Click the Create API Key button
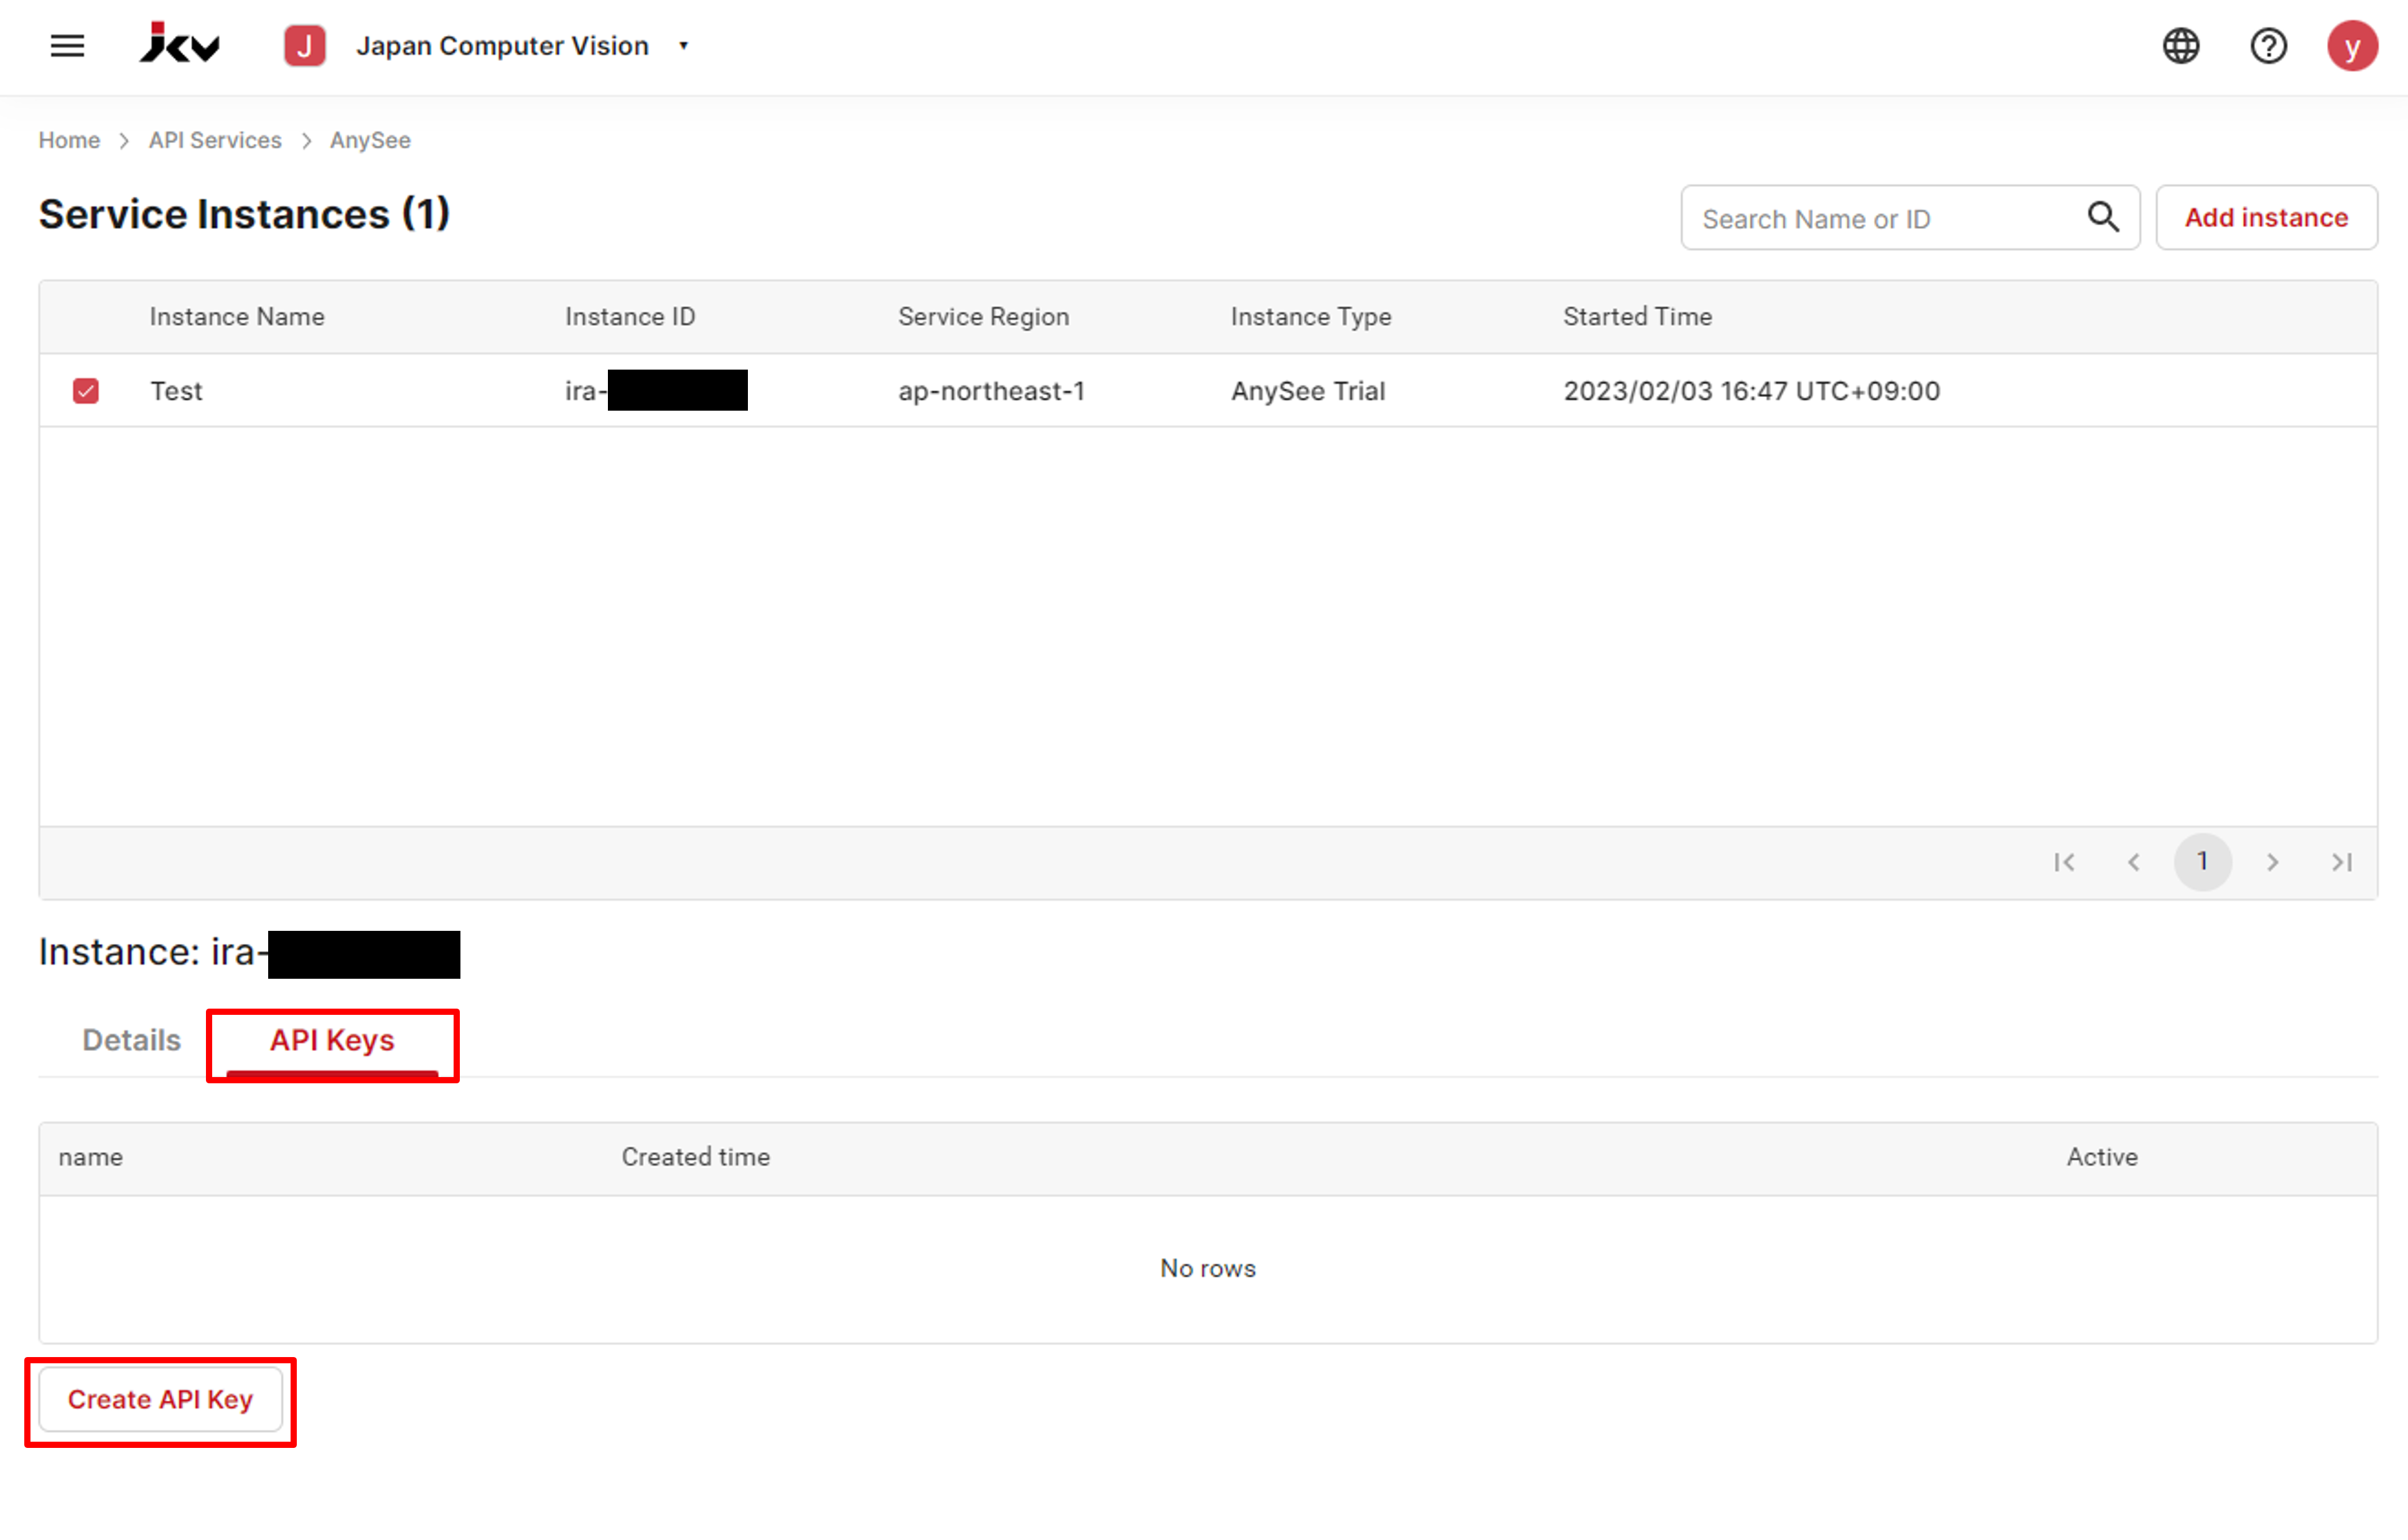Viewport: 2408px width, 1540px height. (160, 1400)
